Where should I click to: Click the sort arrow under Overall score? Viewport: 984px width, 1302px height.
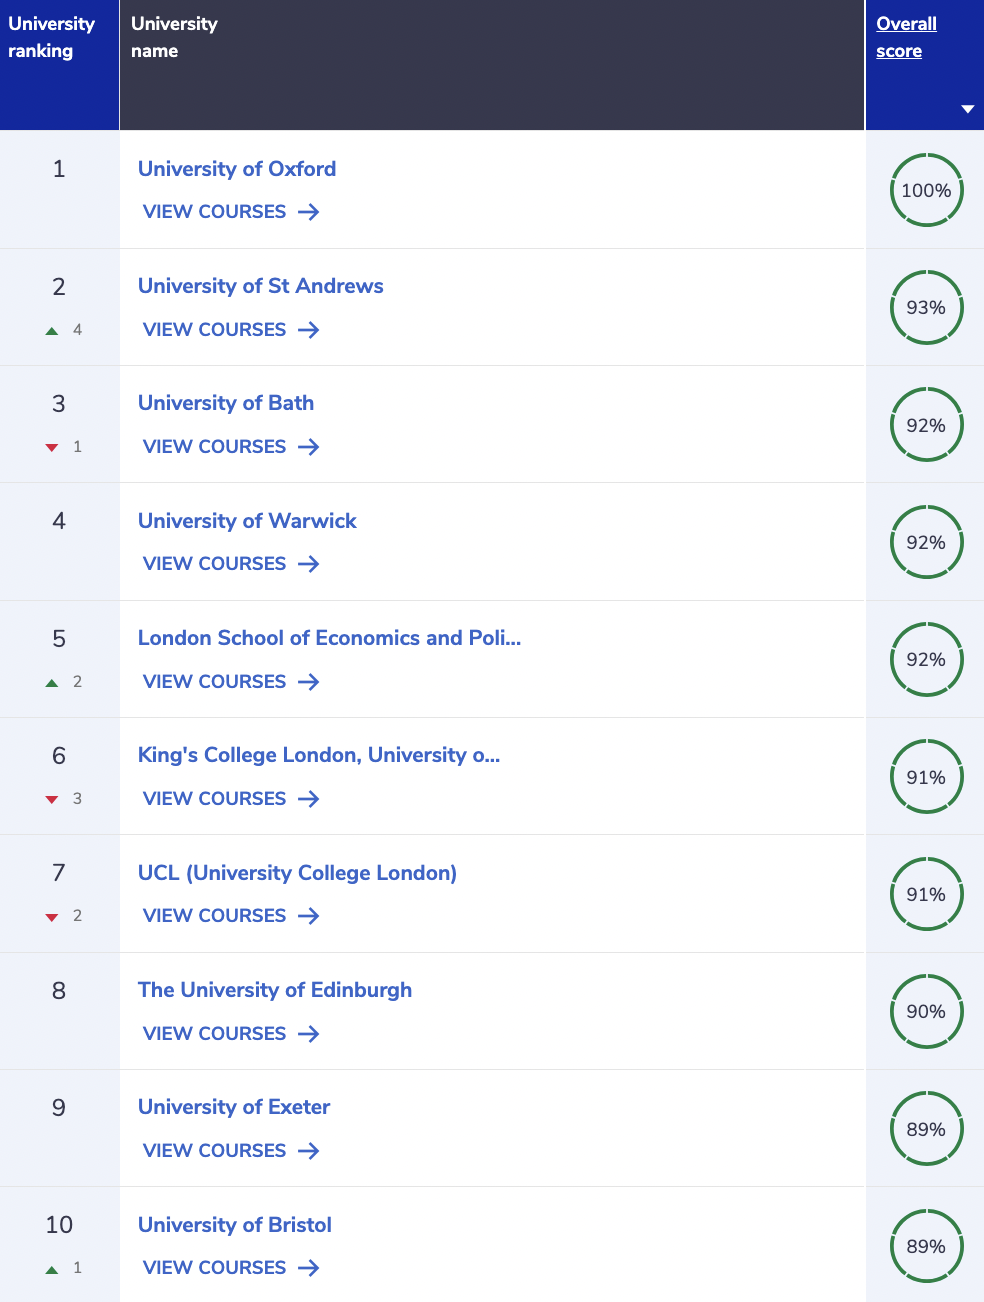[x=967, y=109]
